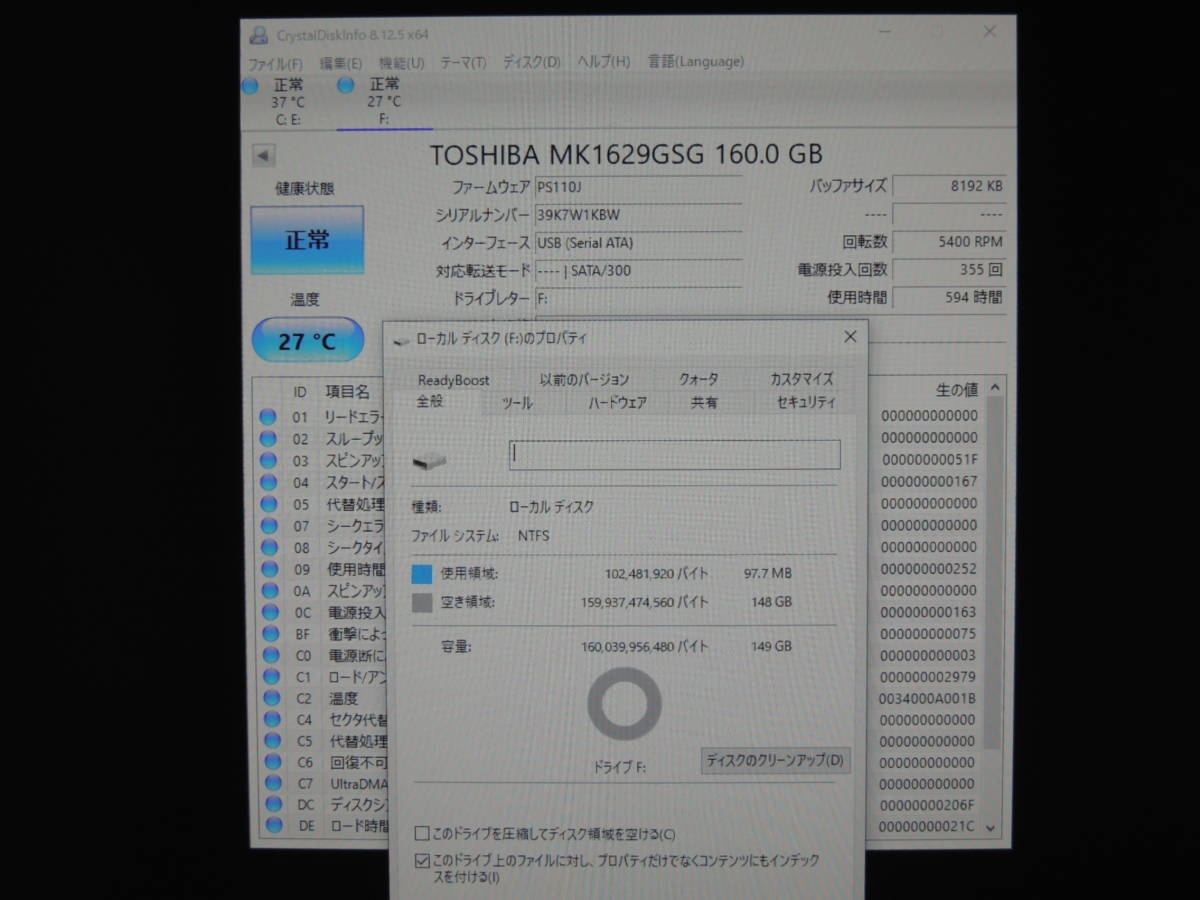
Task: Click the status orb for ID 04
Action: (x=268, y=482)
